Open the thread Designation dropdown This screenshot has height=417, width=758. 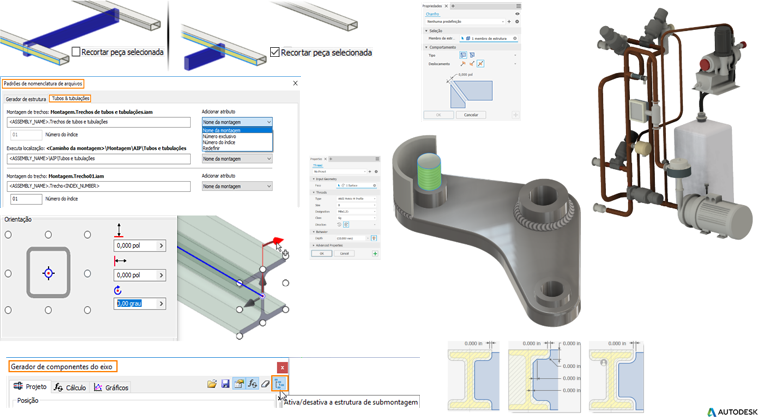point(356,212)
